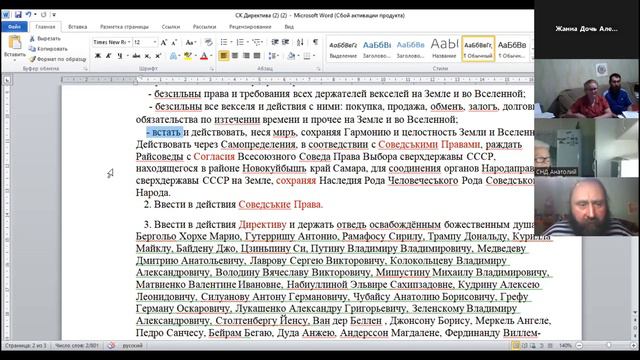Open the Буфер обмена dialog launcher

point(85,69)
